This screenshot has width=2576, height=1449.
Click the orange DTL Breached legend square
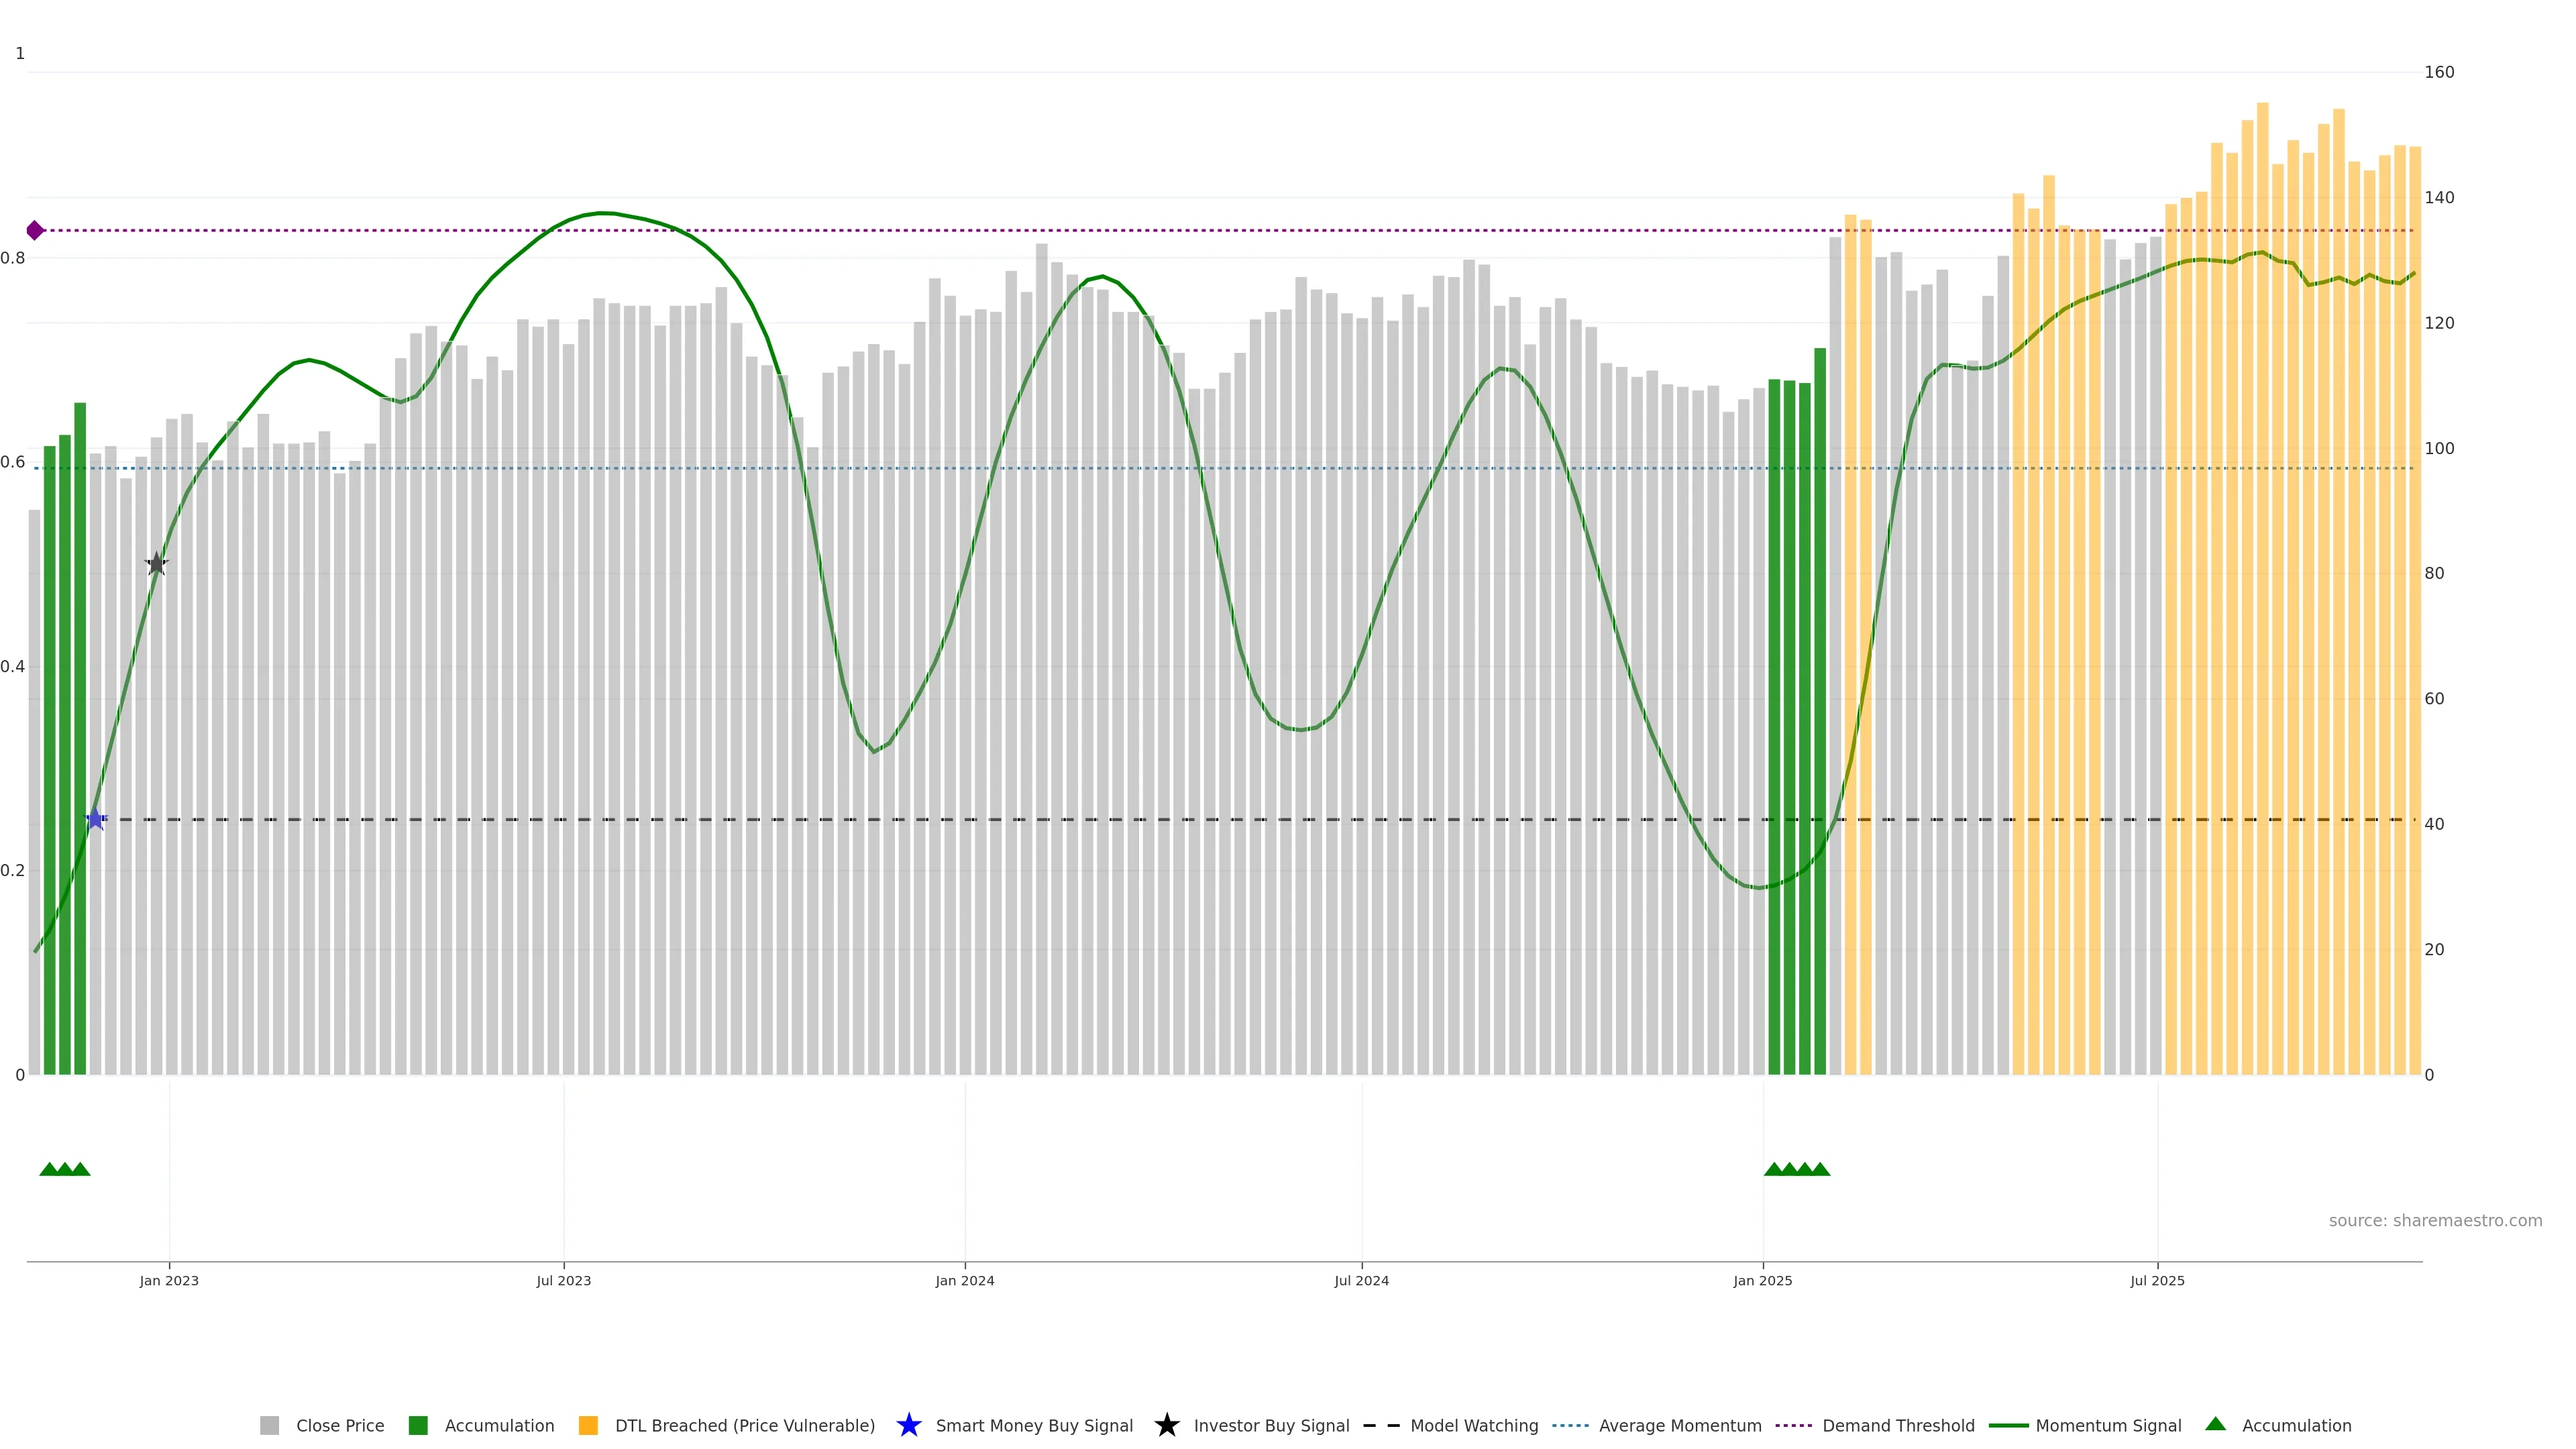pyautogui.click(x=588, y=1425)
